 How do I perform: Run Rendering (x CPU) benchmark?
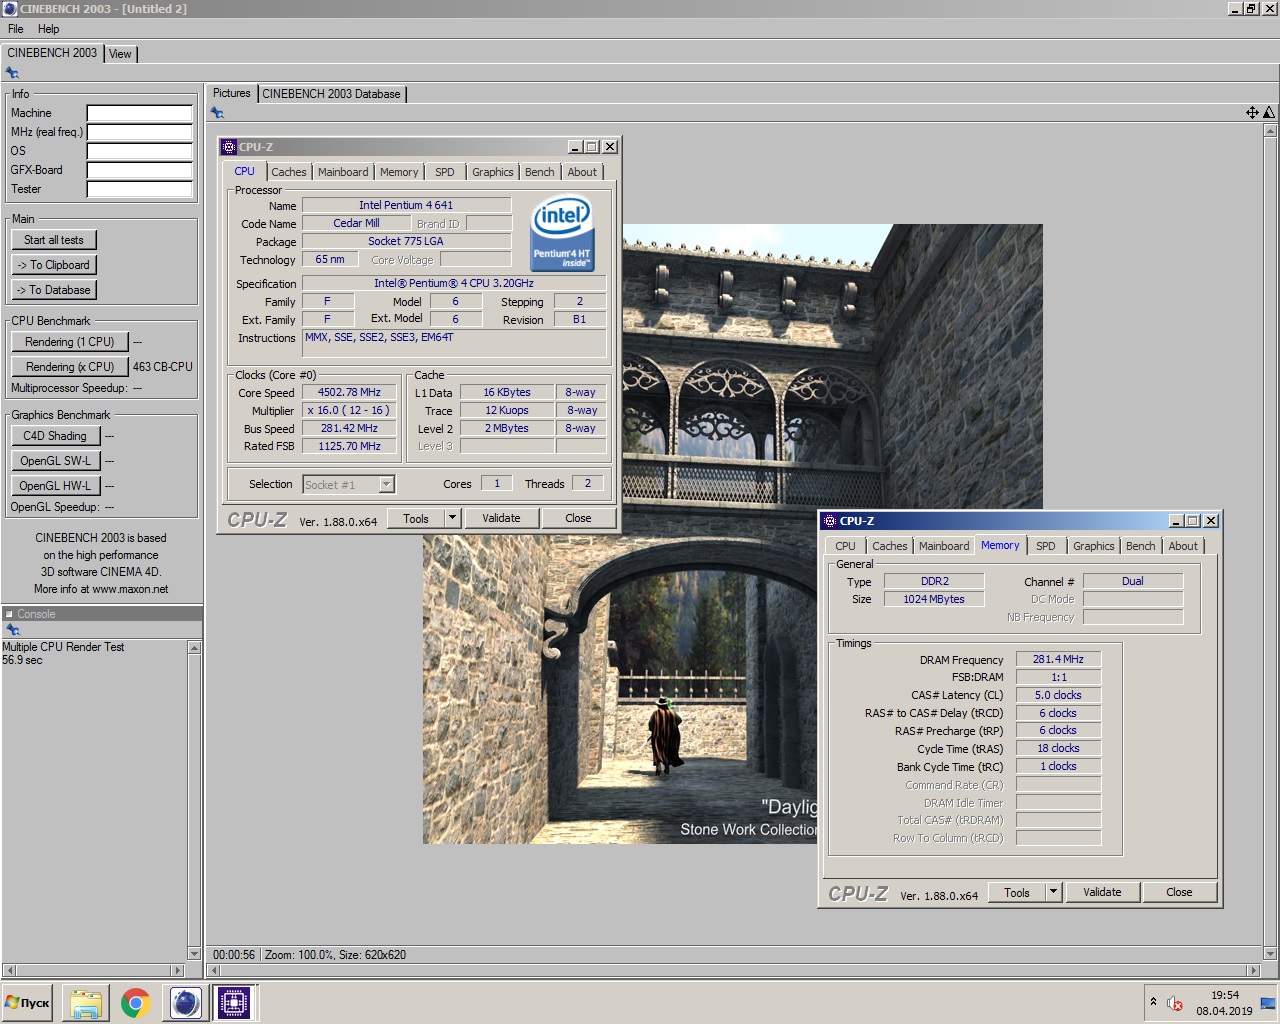70,367
